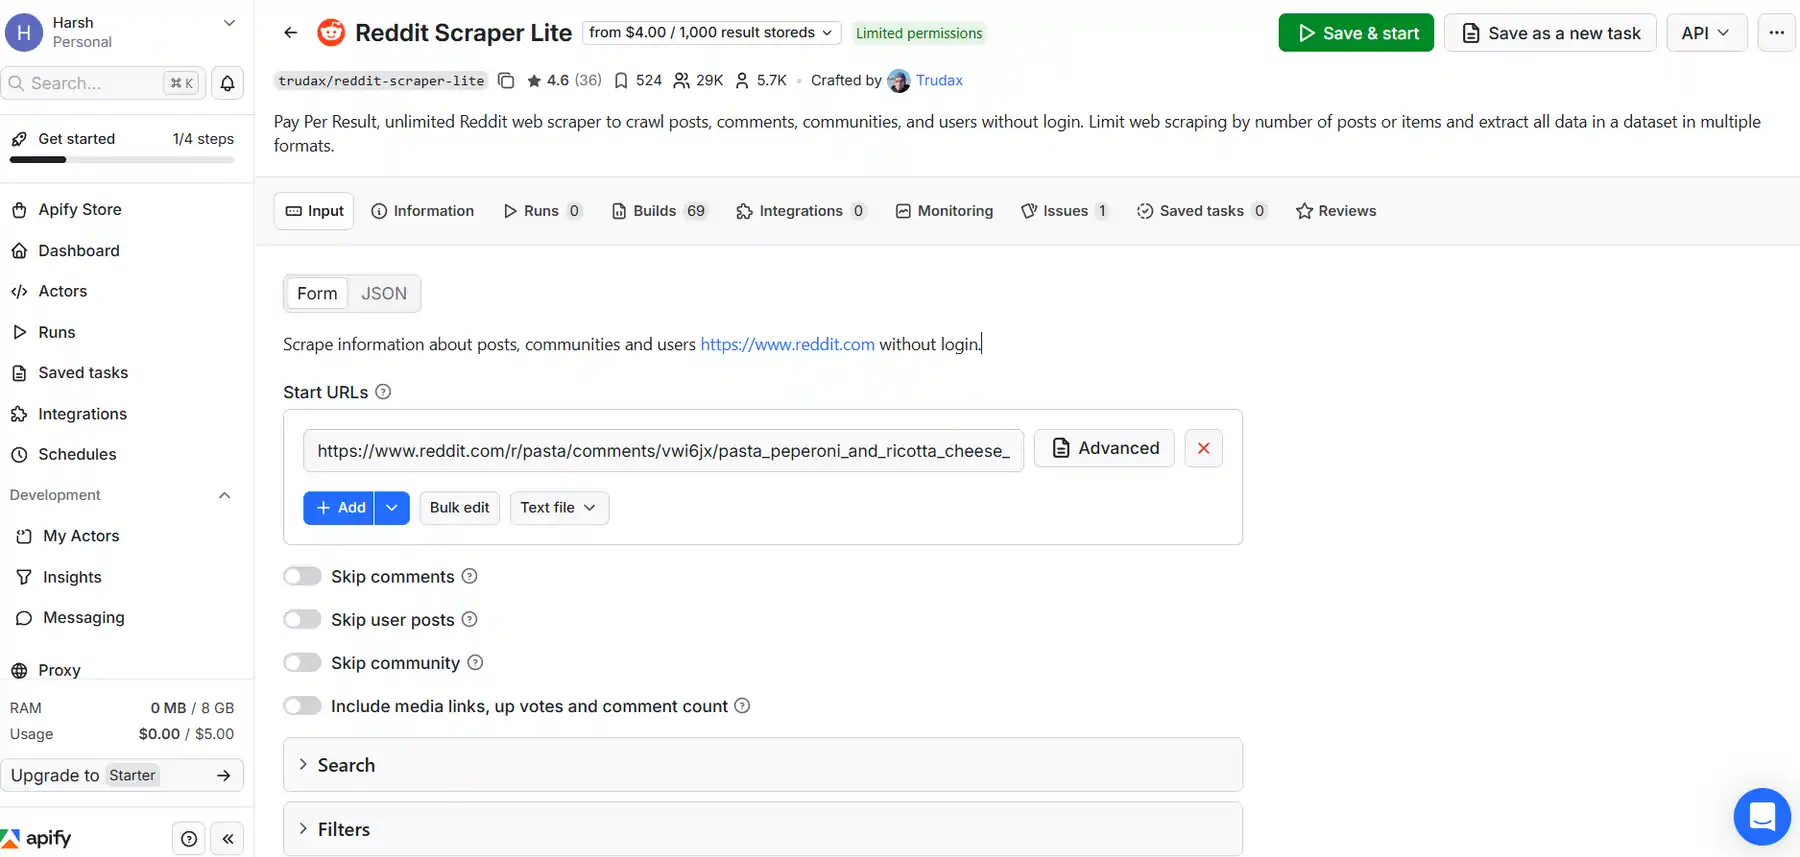Show help for Skip user posts
This screenshot has width=1800, height=857.
[x=469, y=620]
